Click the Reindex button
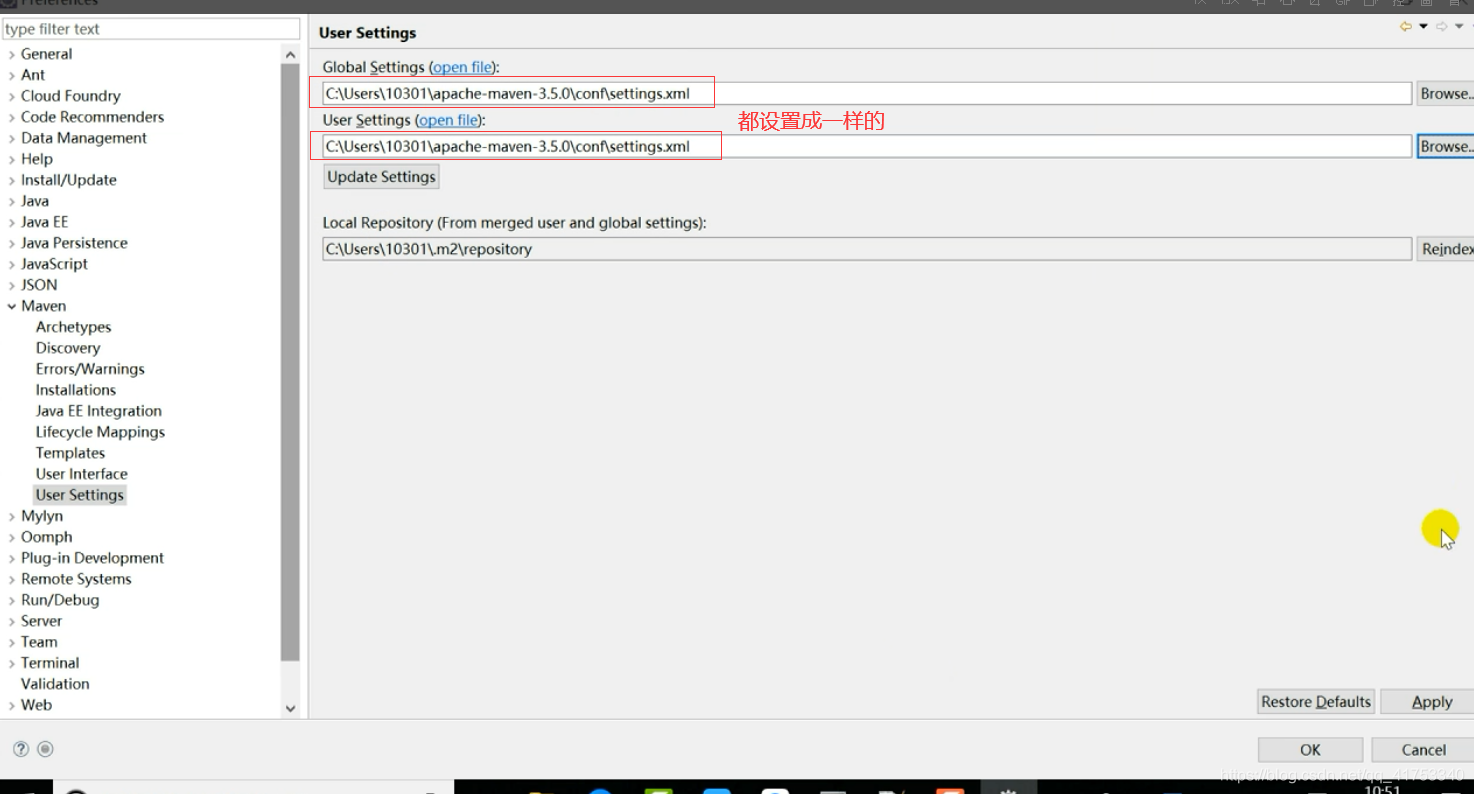This screenshot has width=1474, height=794. click(1445, 249)
